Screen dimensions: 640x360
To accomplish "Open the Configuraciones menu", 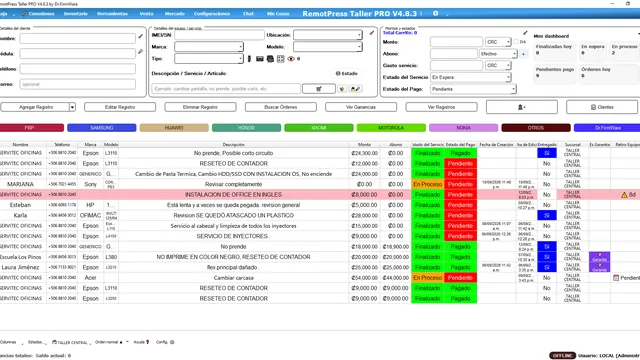I will pos(212,13).
